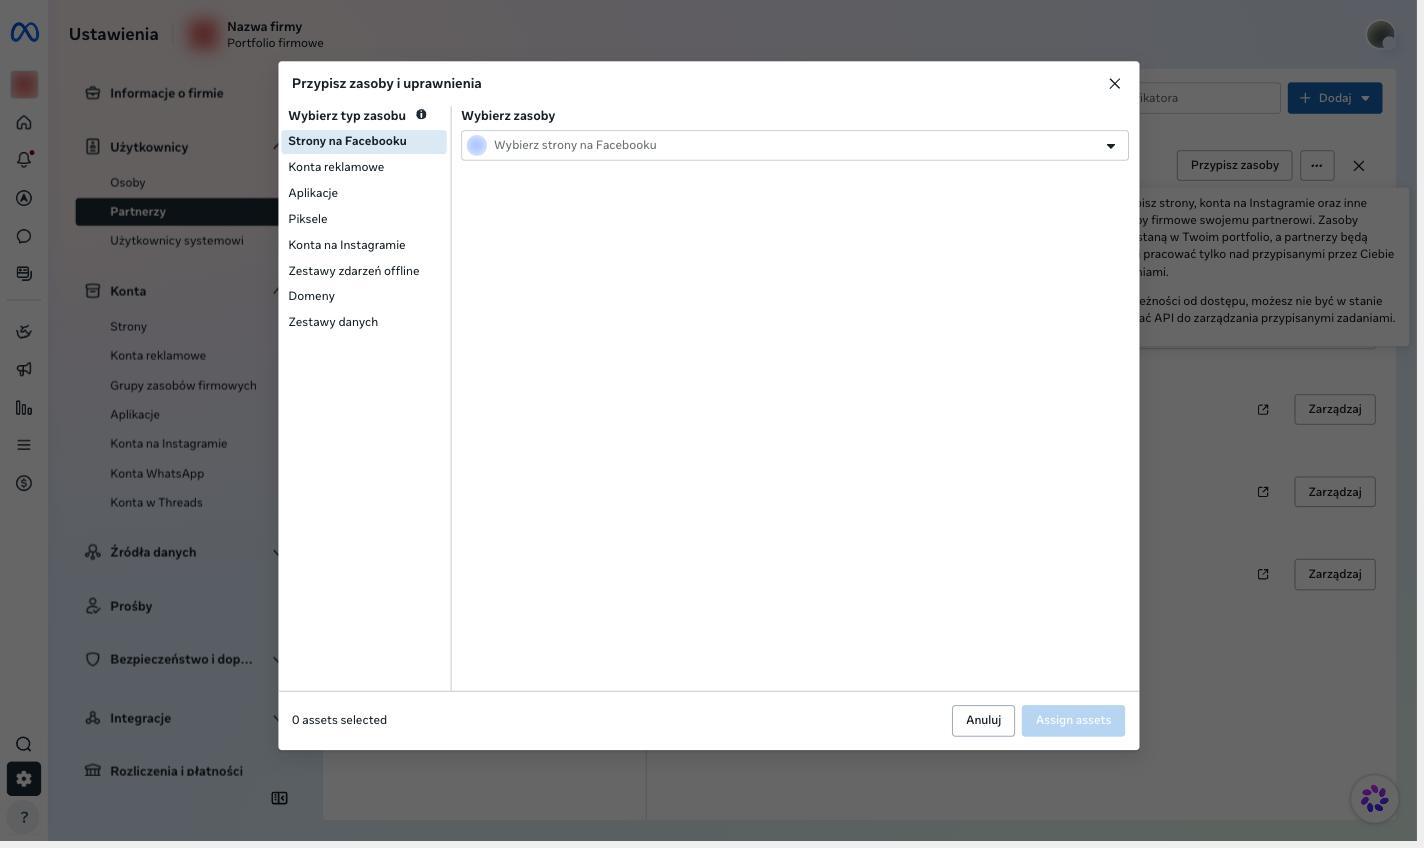Open Strony under Konta in sidebar
Screen dimensions: 1424x848
click(x=129, y=327)
